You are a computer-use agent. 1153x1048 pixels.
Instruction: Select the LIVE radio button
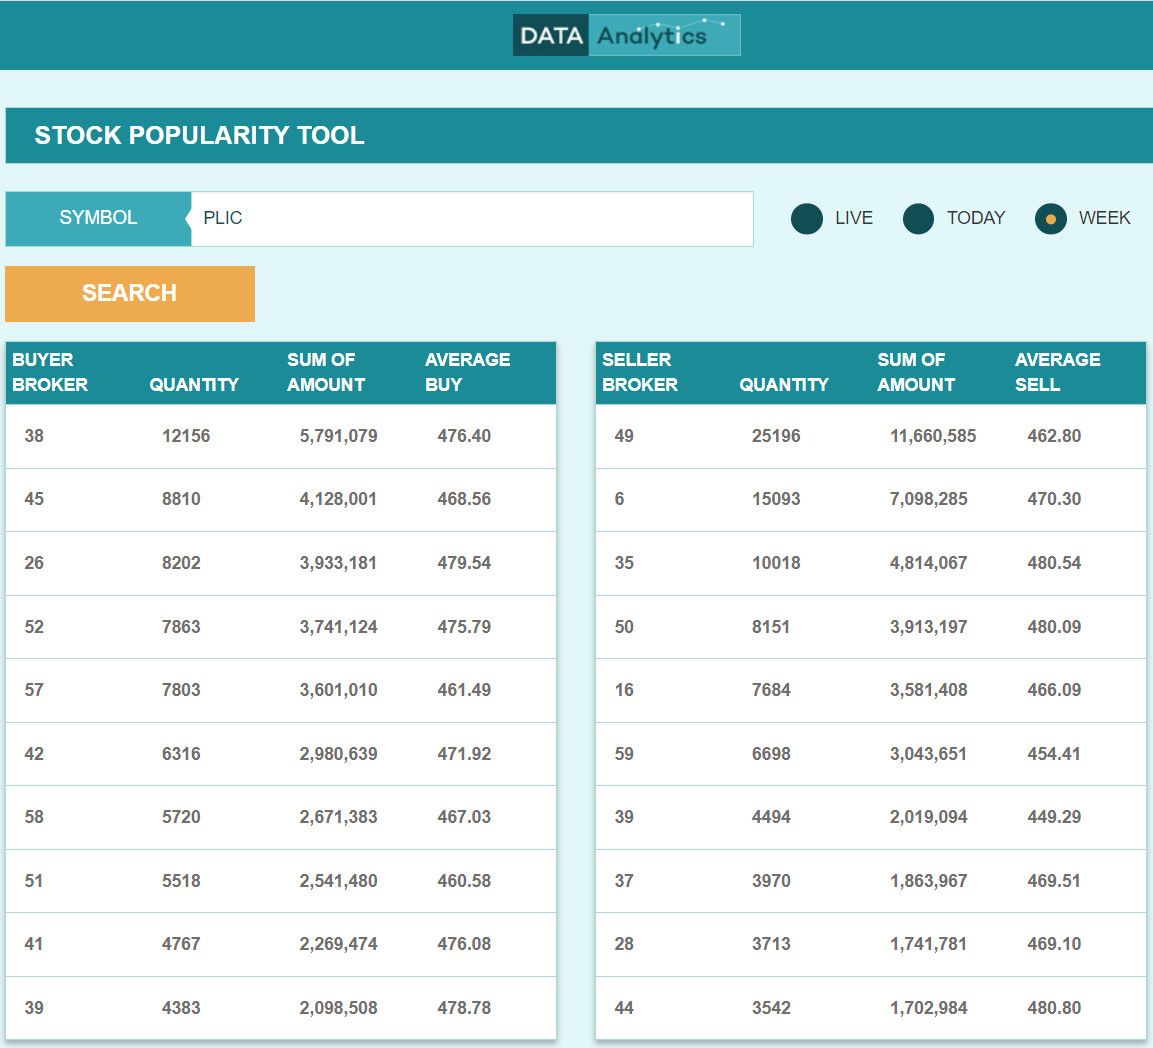(x=807, y=218)
